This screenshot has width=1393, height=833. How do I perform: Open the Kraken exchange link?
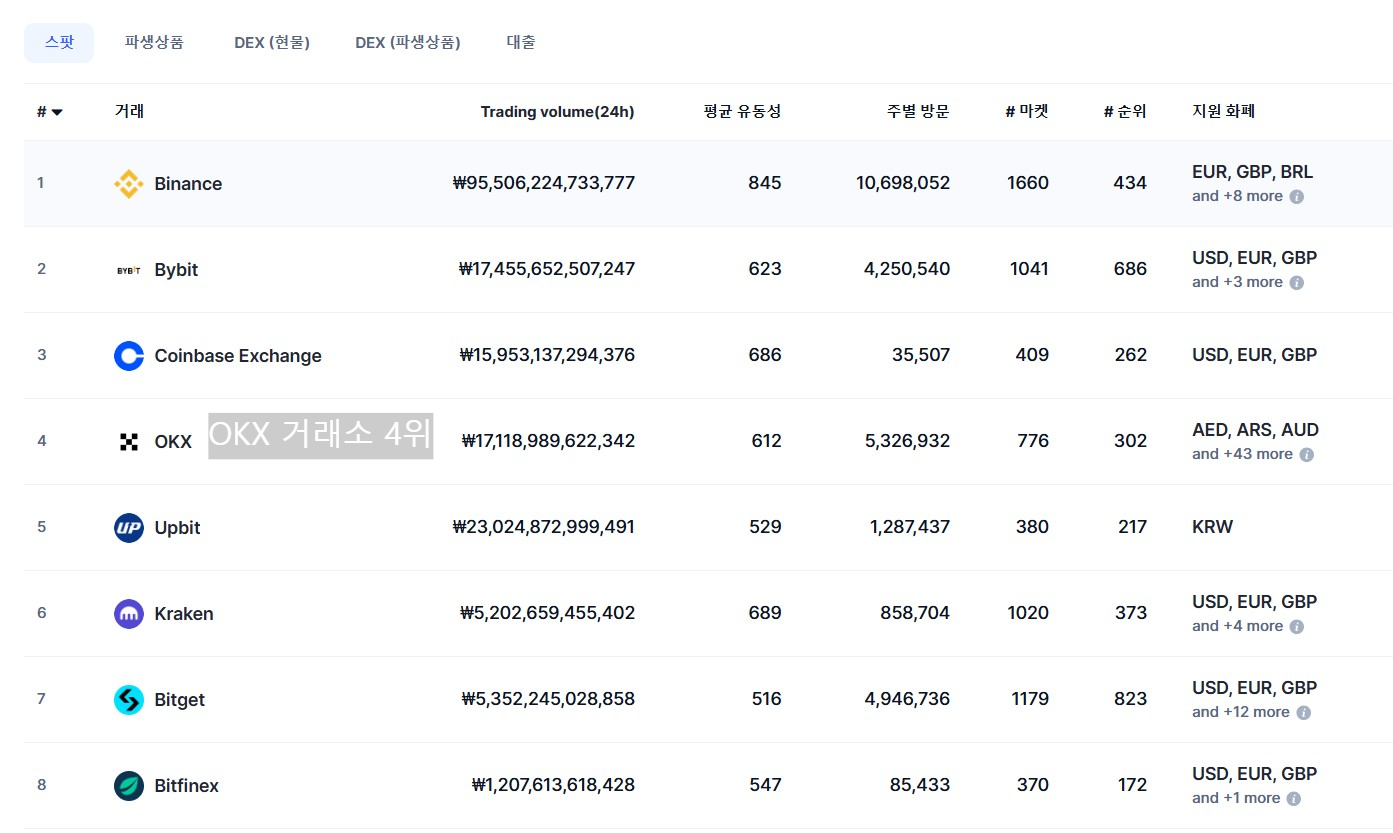[x=184, y=614]
